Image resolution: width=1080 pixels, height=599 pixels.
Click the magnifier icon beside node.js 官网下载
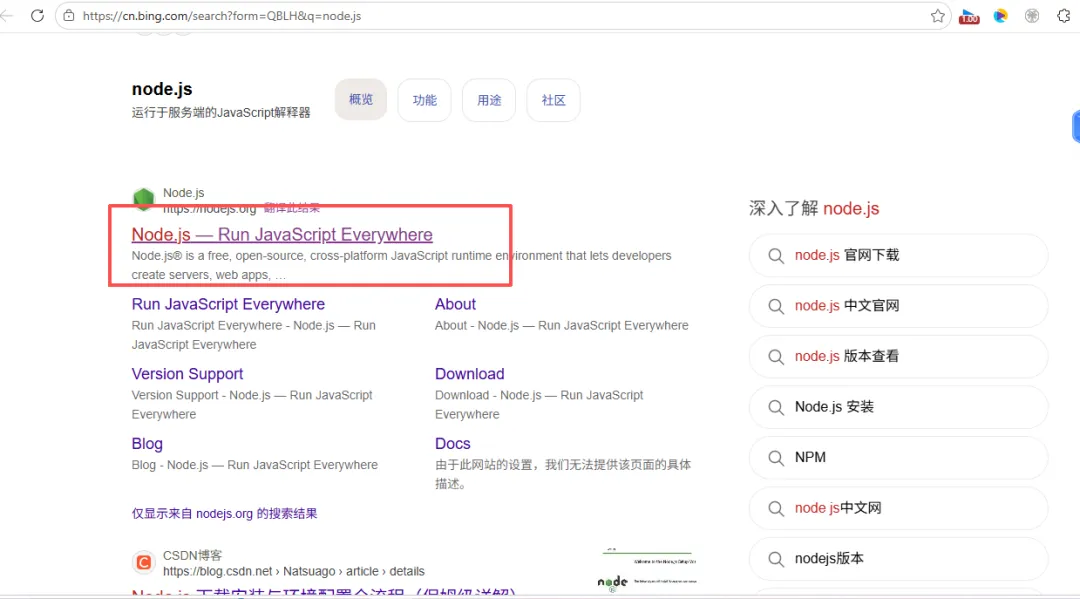pos(776,255)
